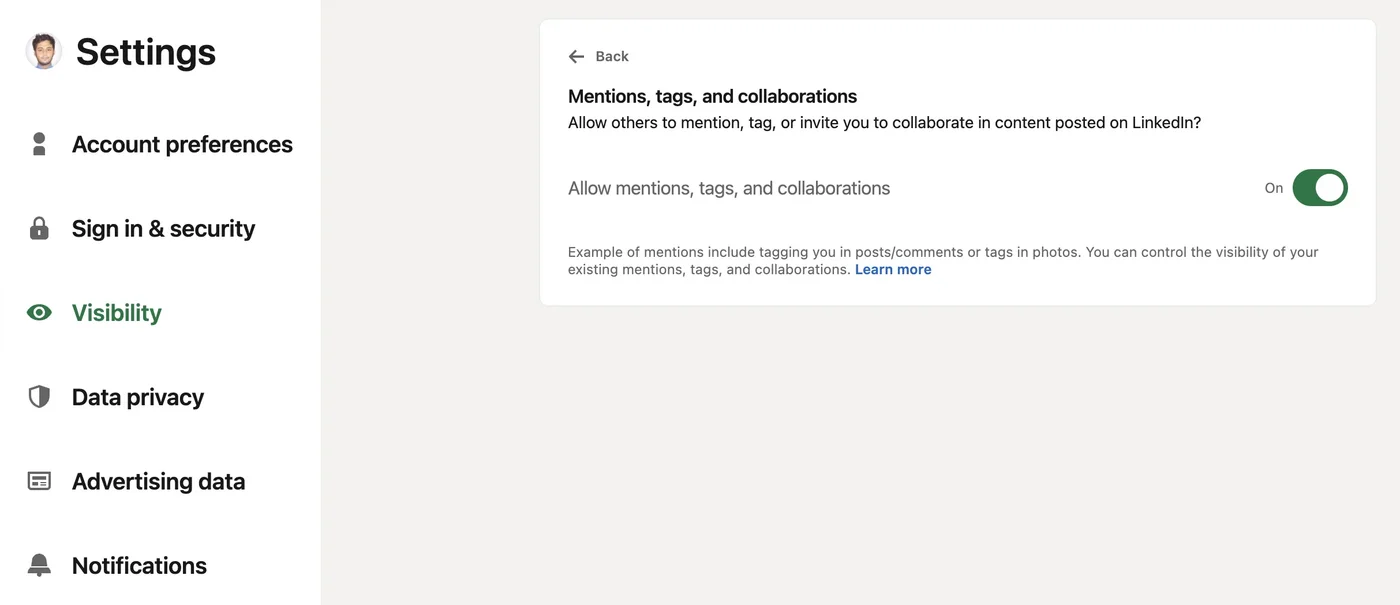Click the 'On' status label

point(1274,188)
